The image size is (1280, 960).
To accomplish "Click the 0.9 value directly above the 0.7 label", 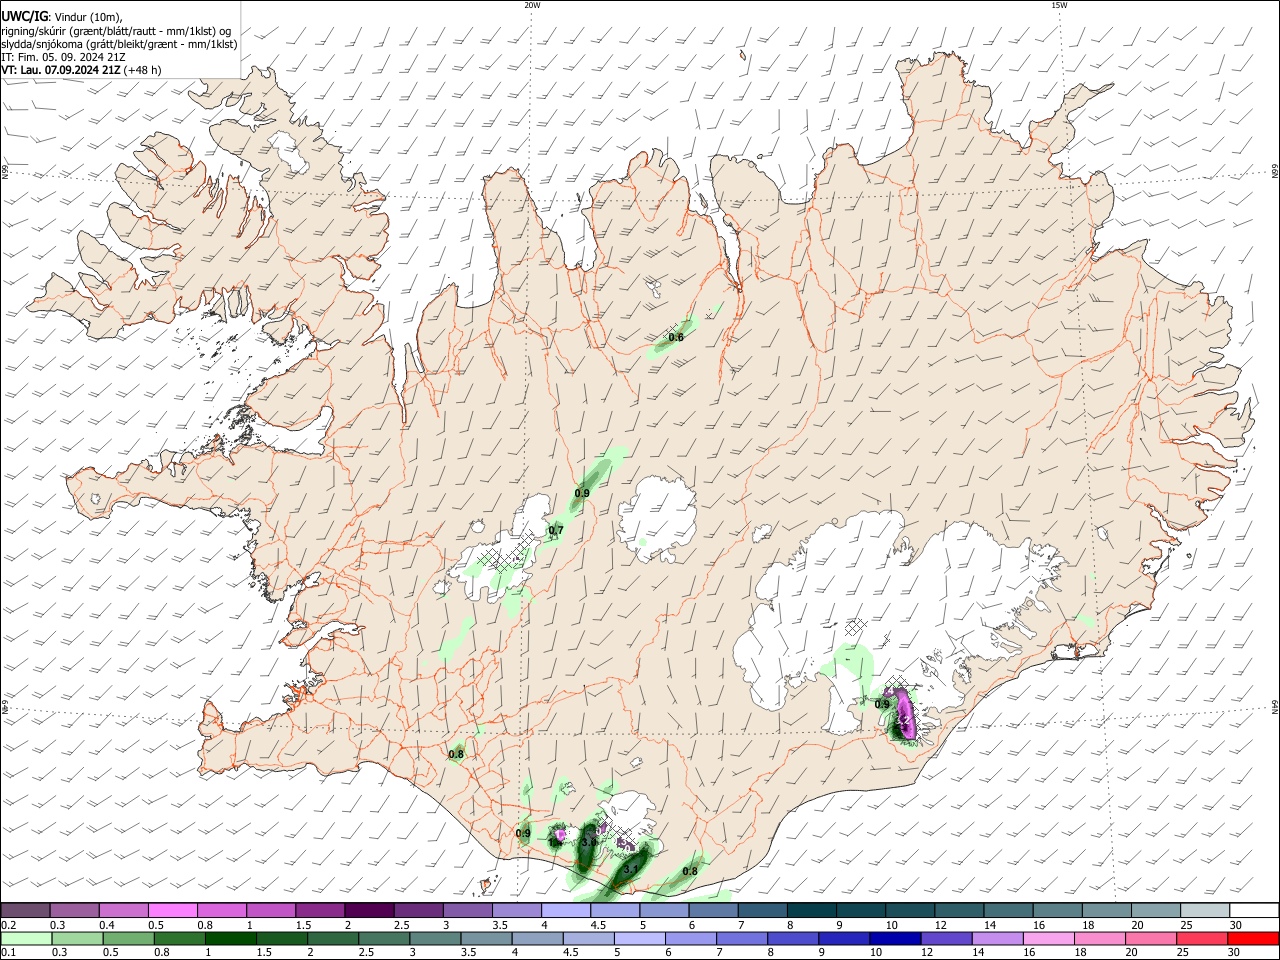I will (582, 494).
